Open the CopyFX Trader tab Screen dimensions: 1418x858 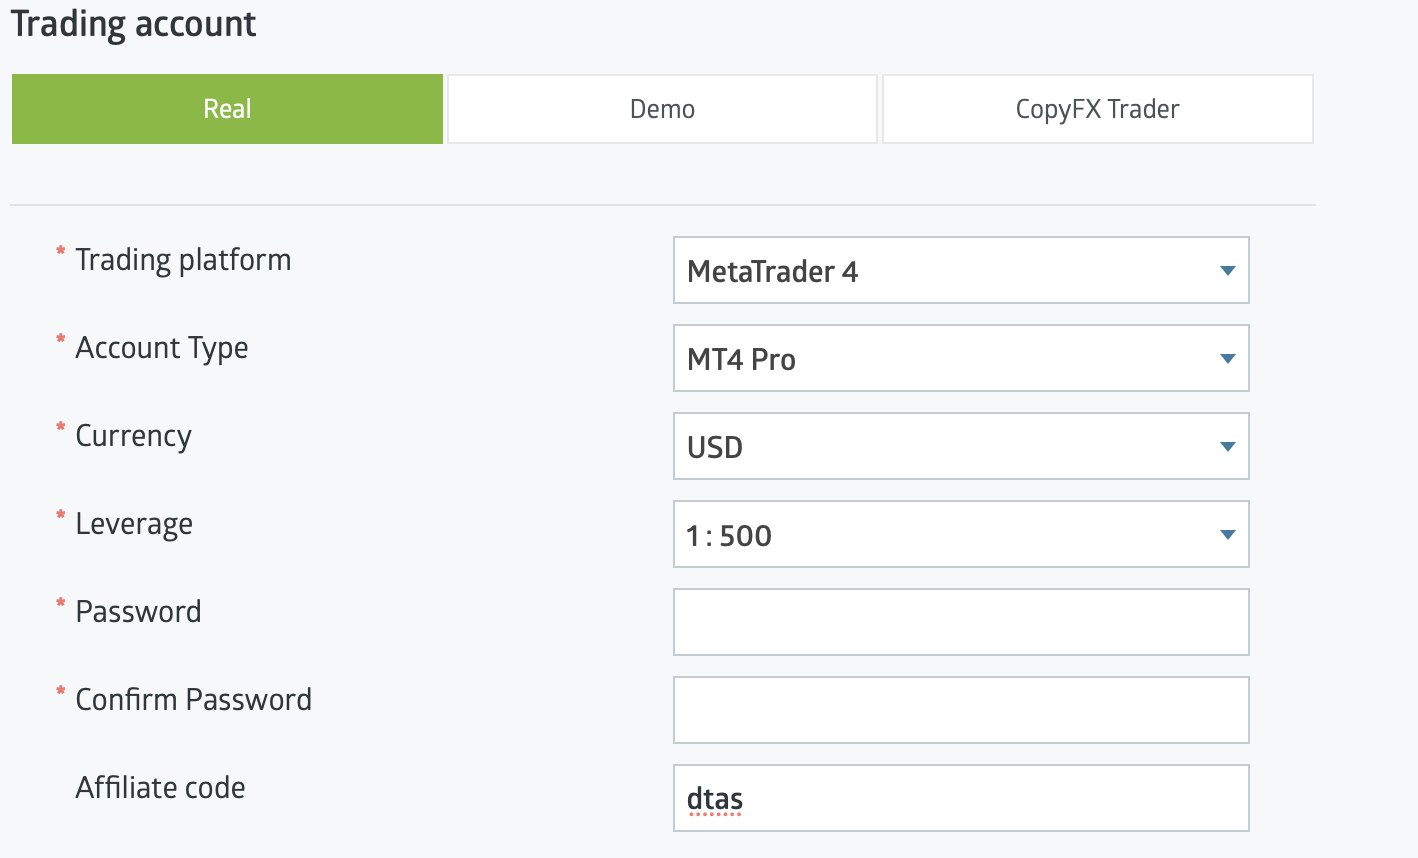(x=1097, y=109)
